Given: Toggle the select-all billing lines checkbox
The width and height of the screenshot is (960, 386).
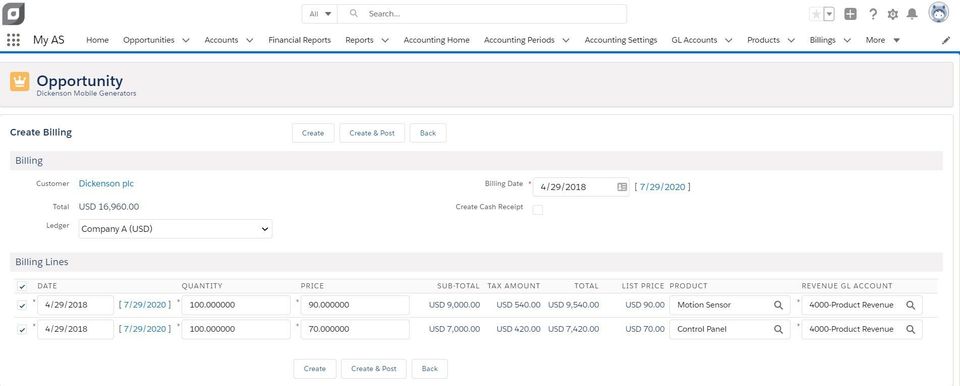Looking at the screenshot, I should pyautogui.click(x=22, y=286).
